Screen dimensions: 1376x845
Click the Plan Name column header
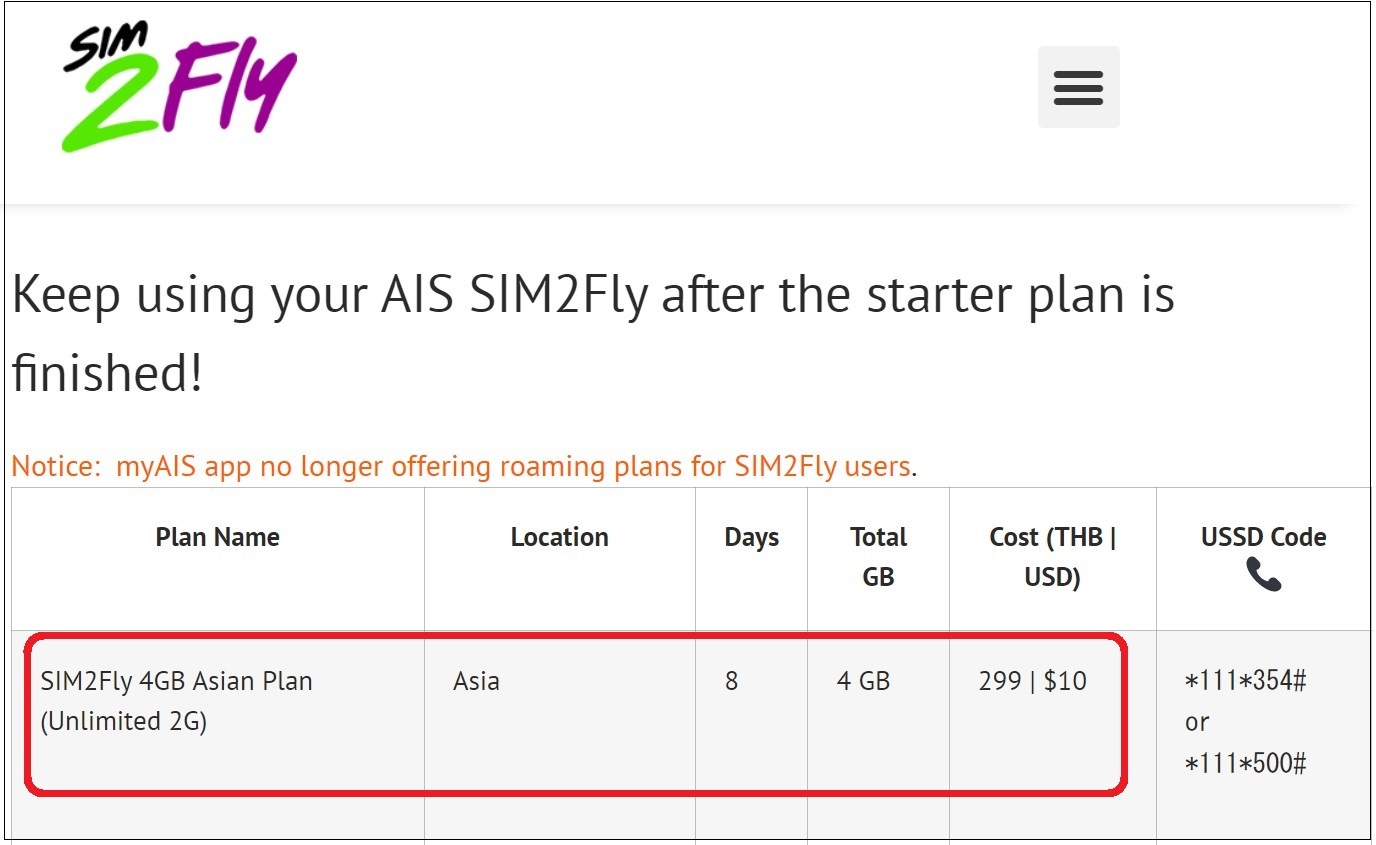click(217, 537)
